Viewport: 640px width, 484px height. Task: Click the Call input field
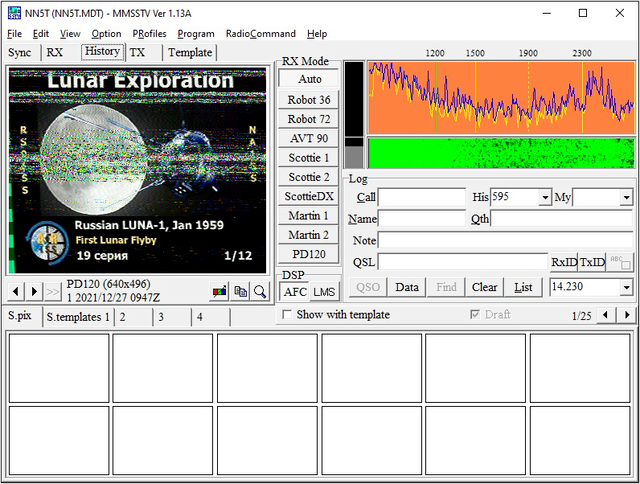tap(422, 198)
